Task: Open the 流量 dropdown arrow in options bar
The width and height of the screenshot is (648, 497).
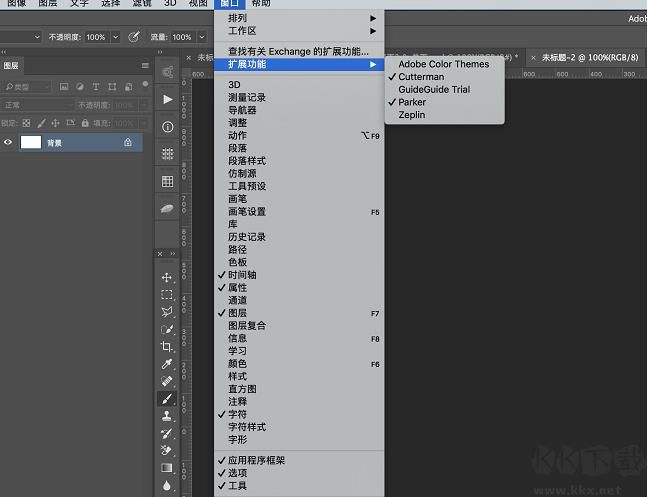Action: click(202, 37)
